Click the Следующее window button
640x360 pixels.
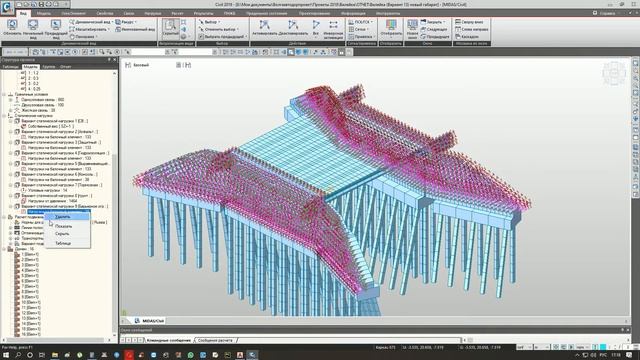pyautogui.click(x=434, y=29)
